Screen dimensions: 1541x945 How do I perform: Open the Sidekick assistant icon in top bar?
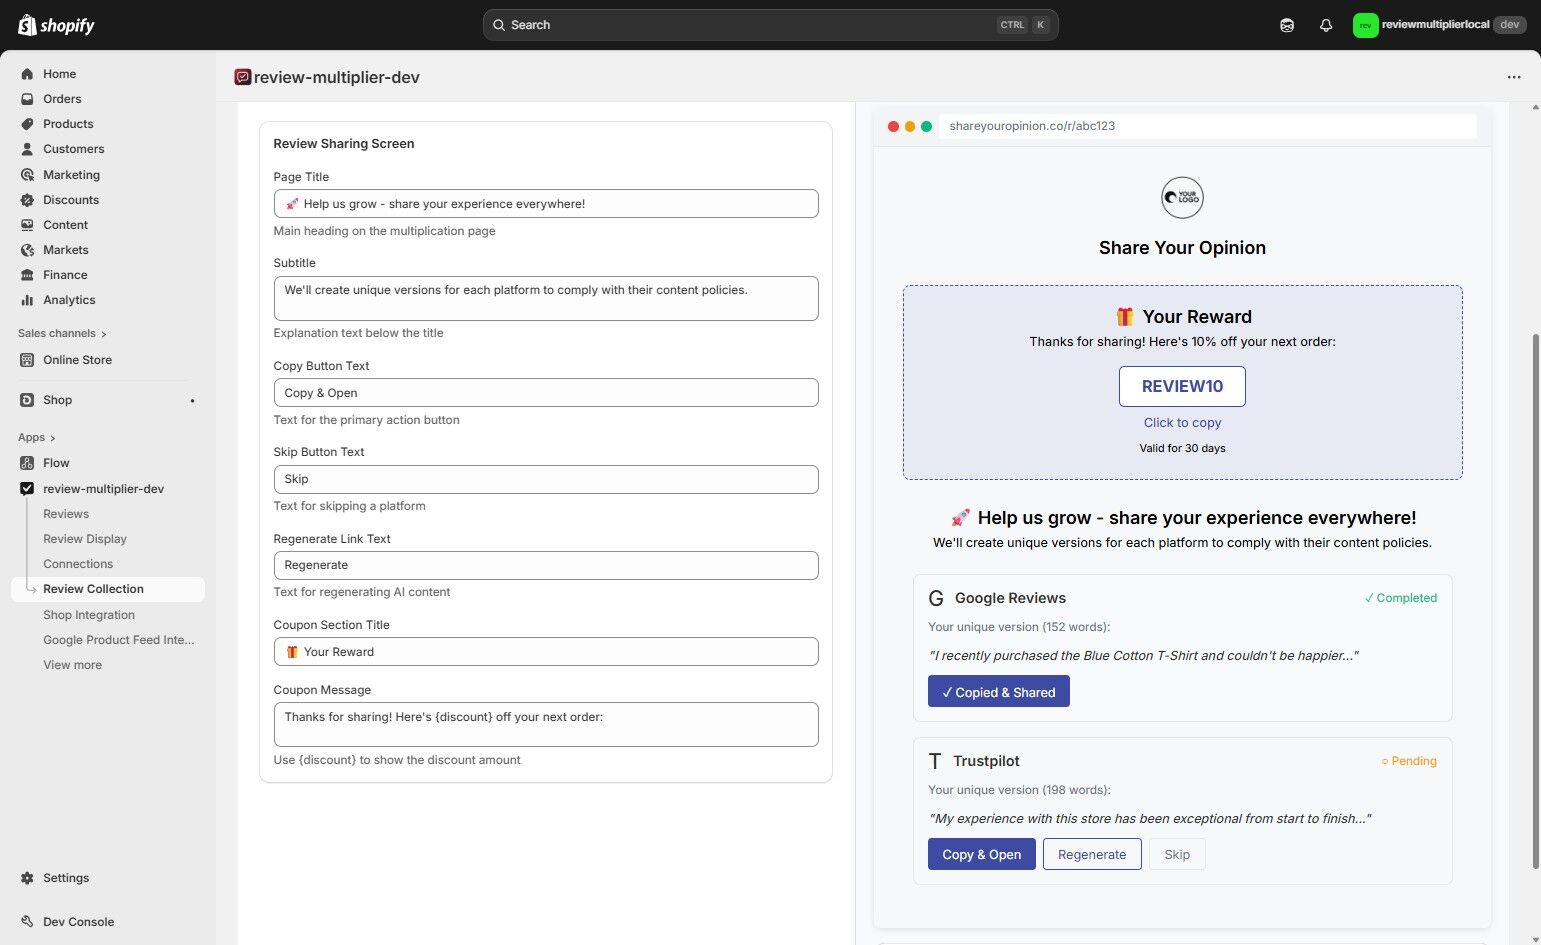1287,25
